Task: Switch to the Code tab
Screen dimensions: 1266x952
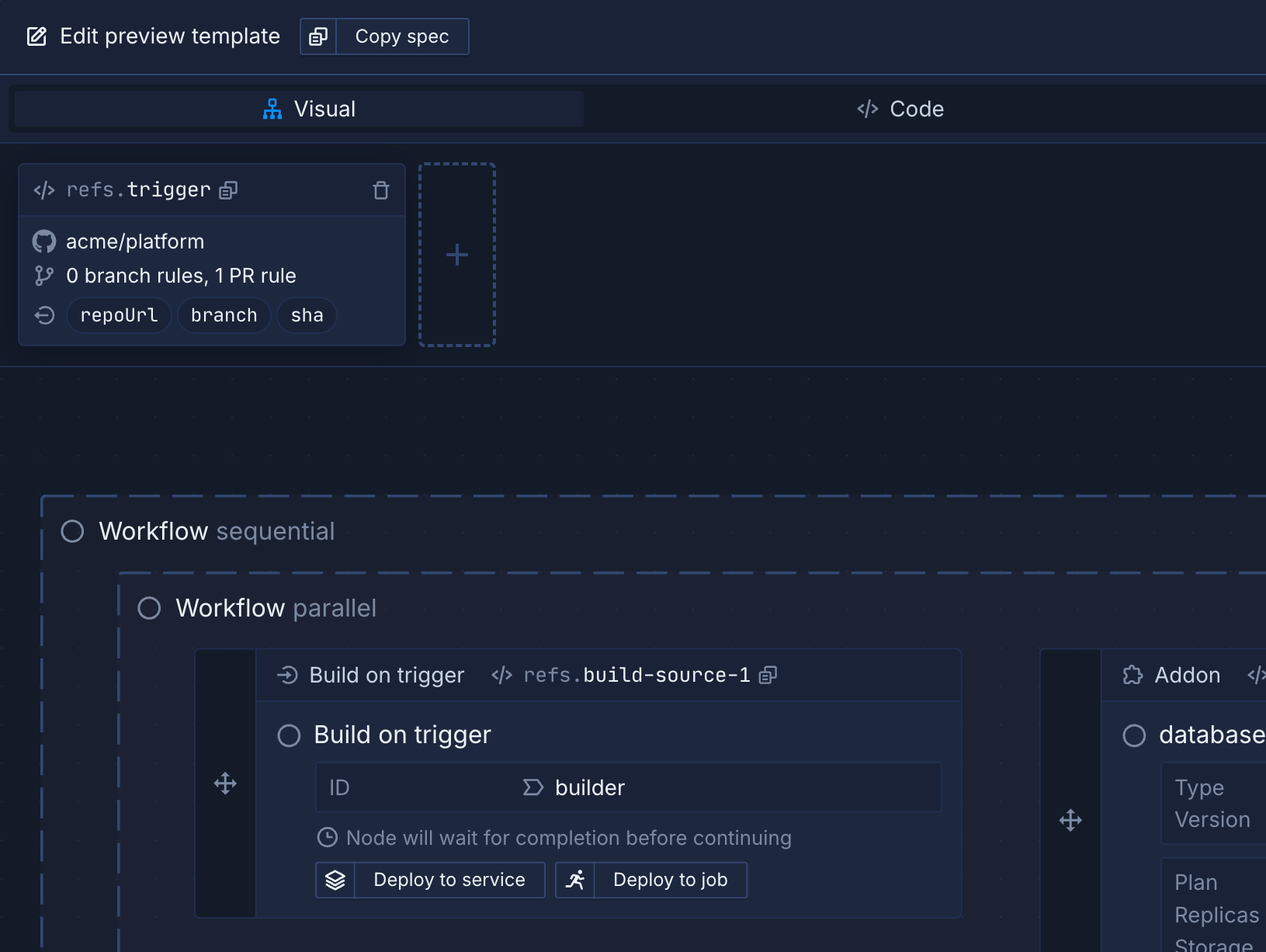Action: 900,109
